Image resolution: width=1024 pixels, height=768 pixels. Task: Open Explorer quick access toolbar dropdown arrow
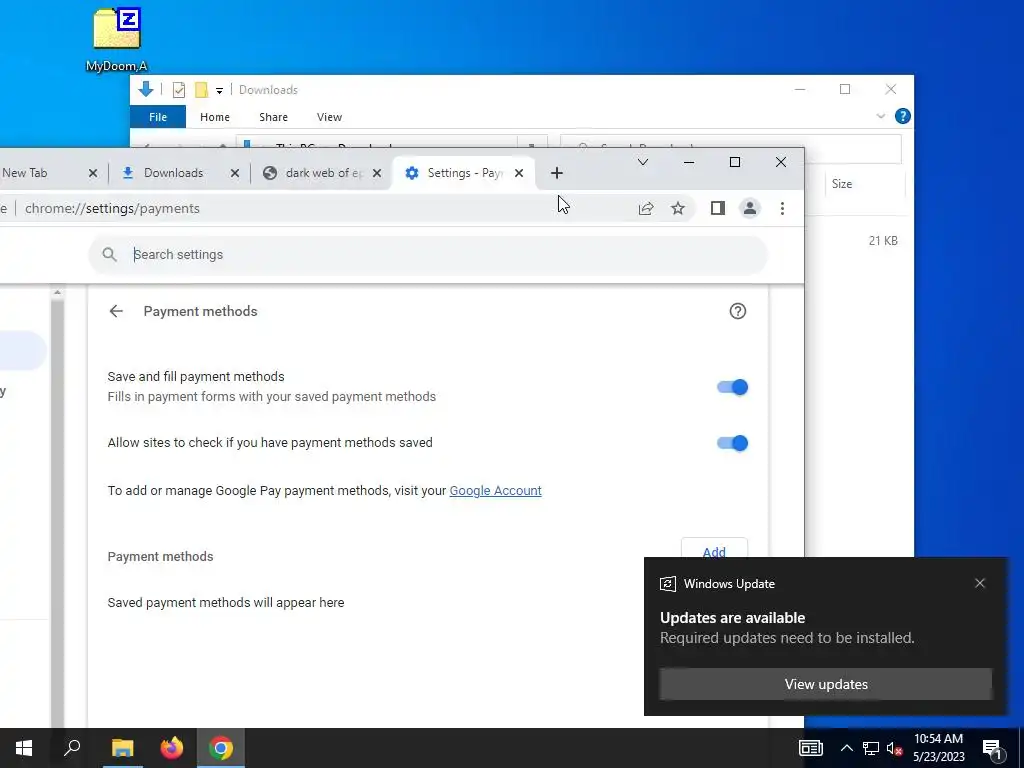pyautogui.click(x=219, y=91)
